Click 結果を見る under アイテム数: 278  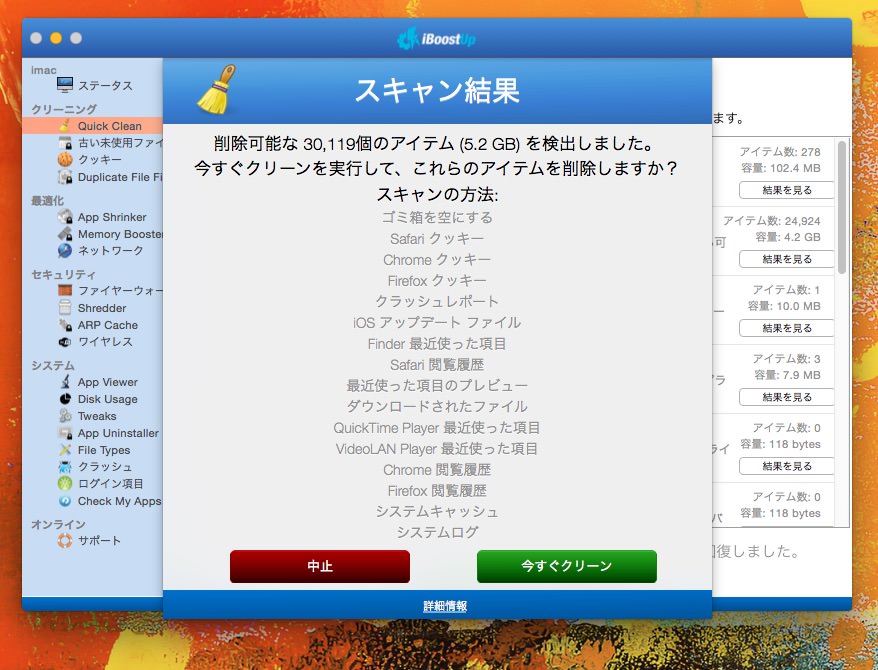click(787, 190)
